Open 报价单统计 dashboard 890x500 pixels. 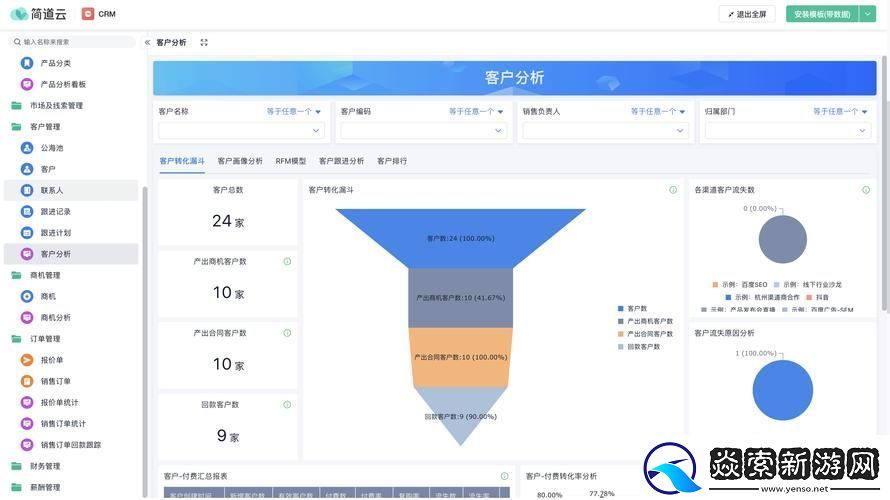[x=59, y=402]
